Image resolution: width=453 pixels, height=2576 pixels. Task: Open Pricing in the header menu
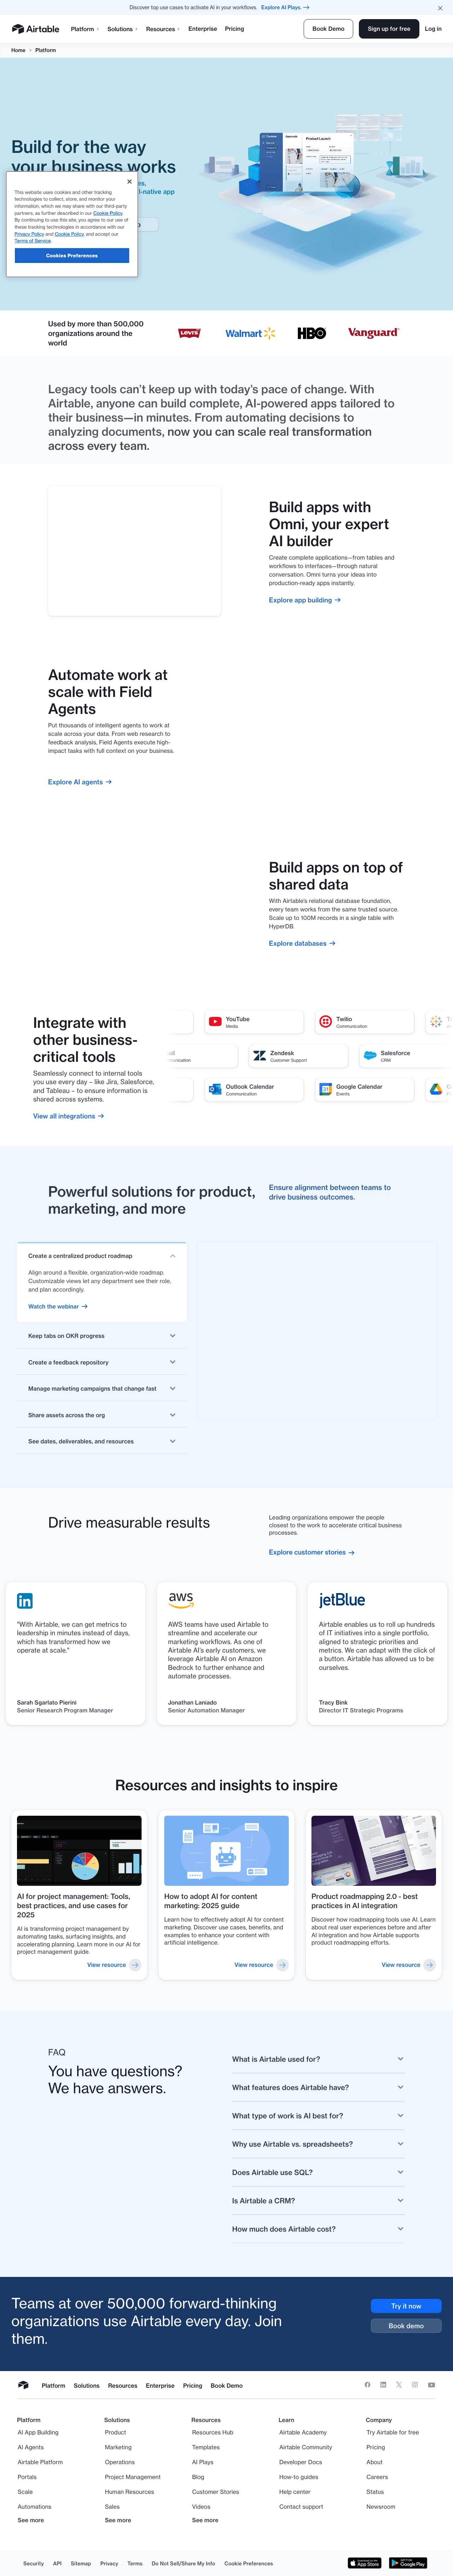234,29
